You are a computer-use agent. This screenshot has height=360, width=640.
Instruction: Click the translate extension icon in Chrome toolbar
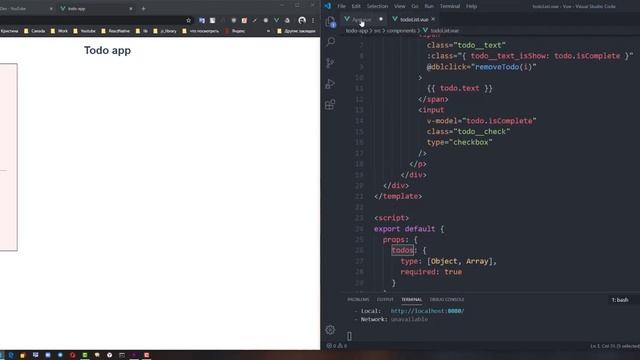click(202, 20)
